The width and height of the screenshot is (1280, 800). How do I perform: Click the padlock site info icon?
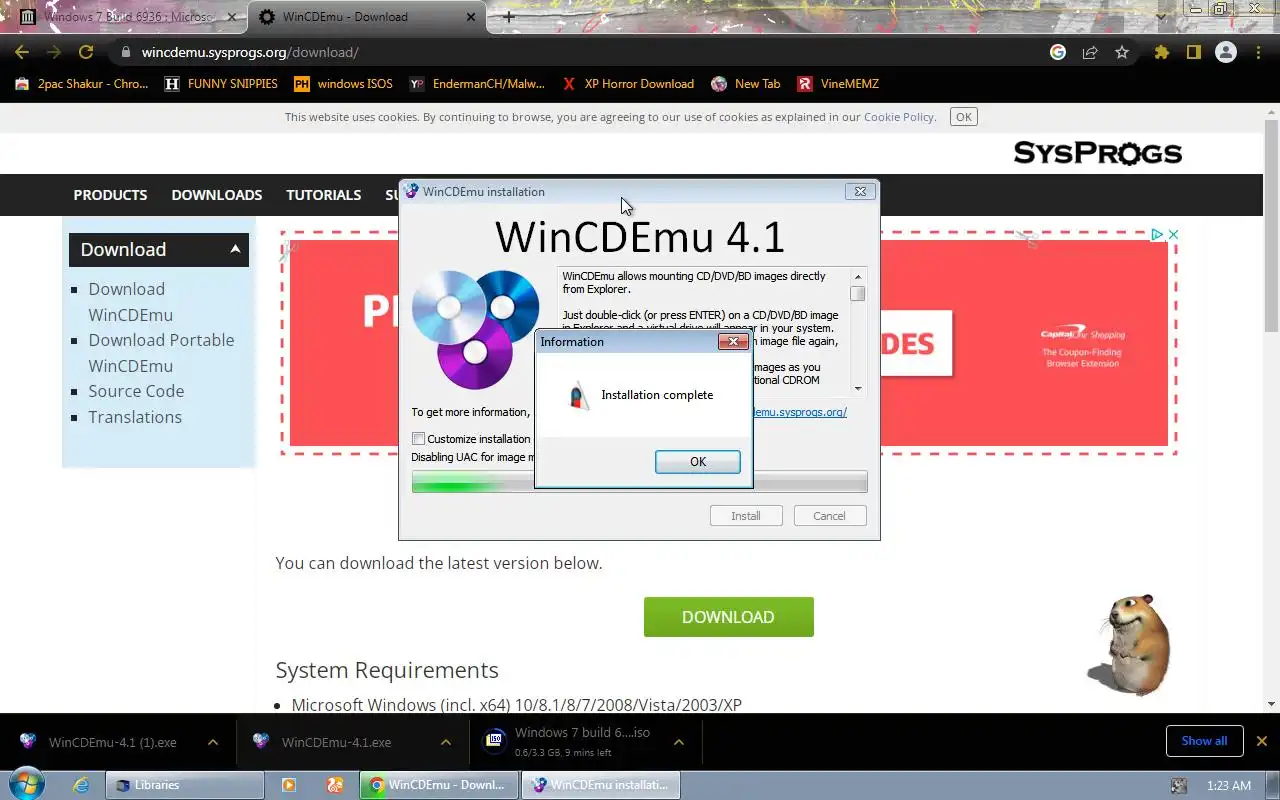tap(125, 52)
